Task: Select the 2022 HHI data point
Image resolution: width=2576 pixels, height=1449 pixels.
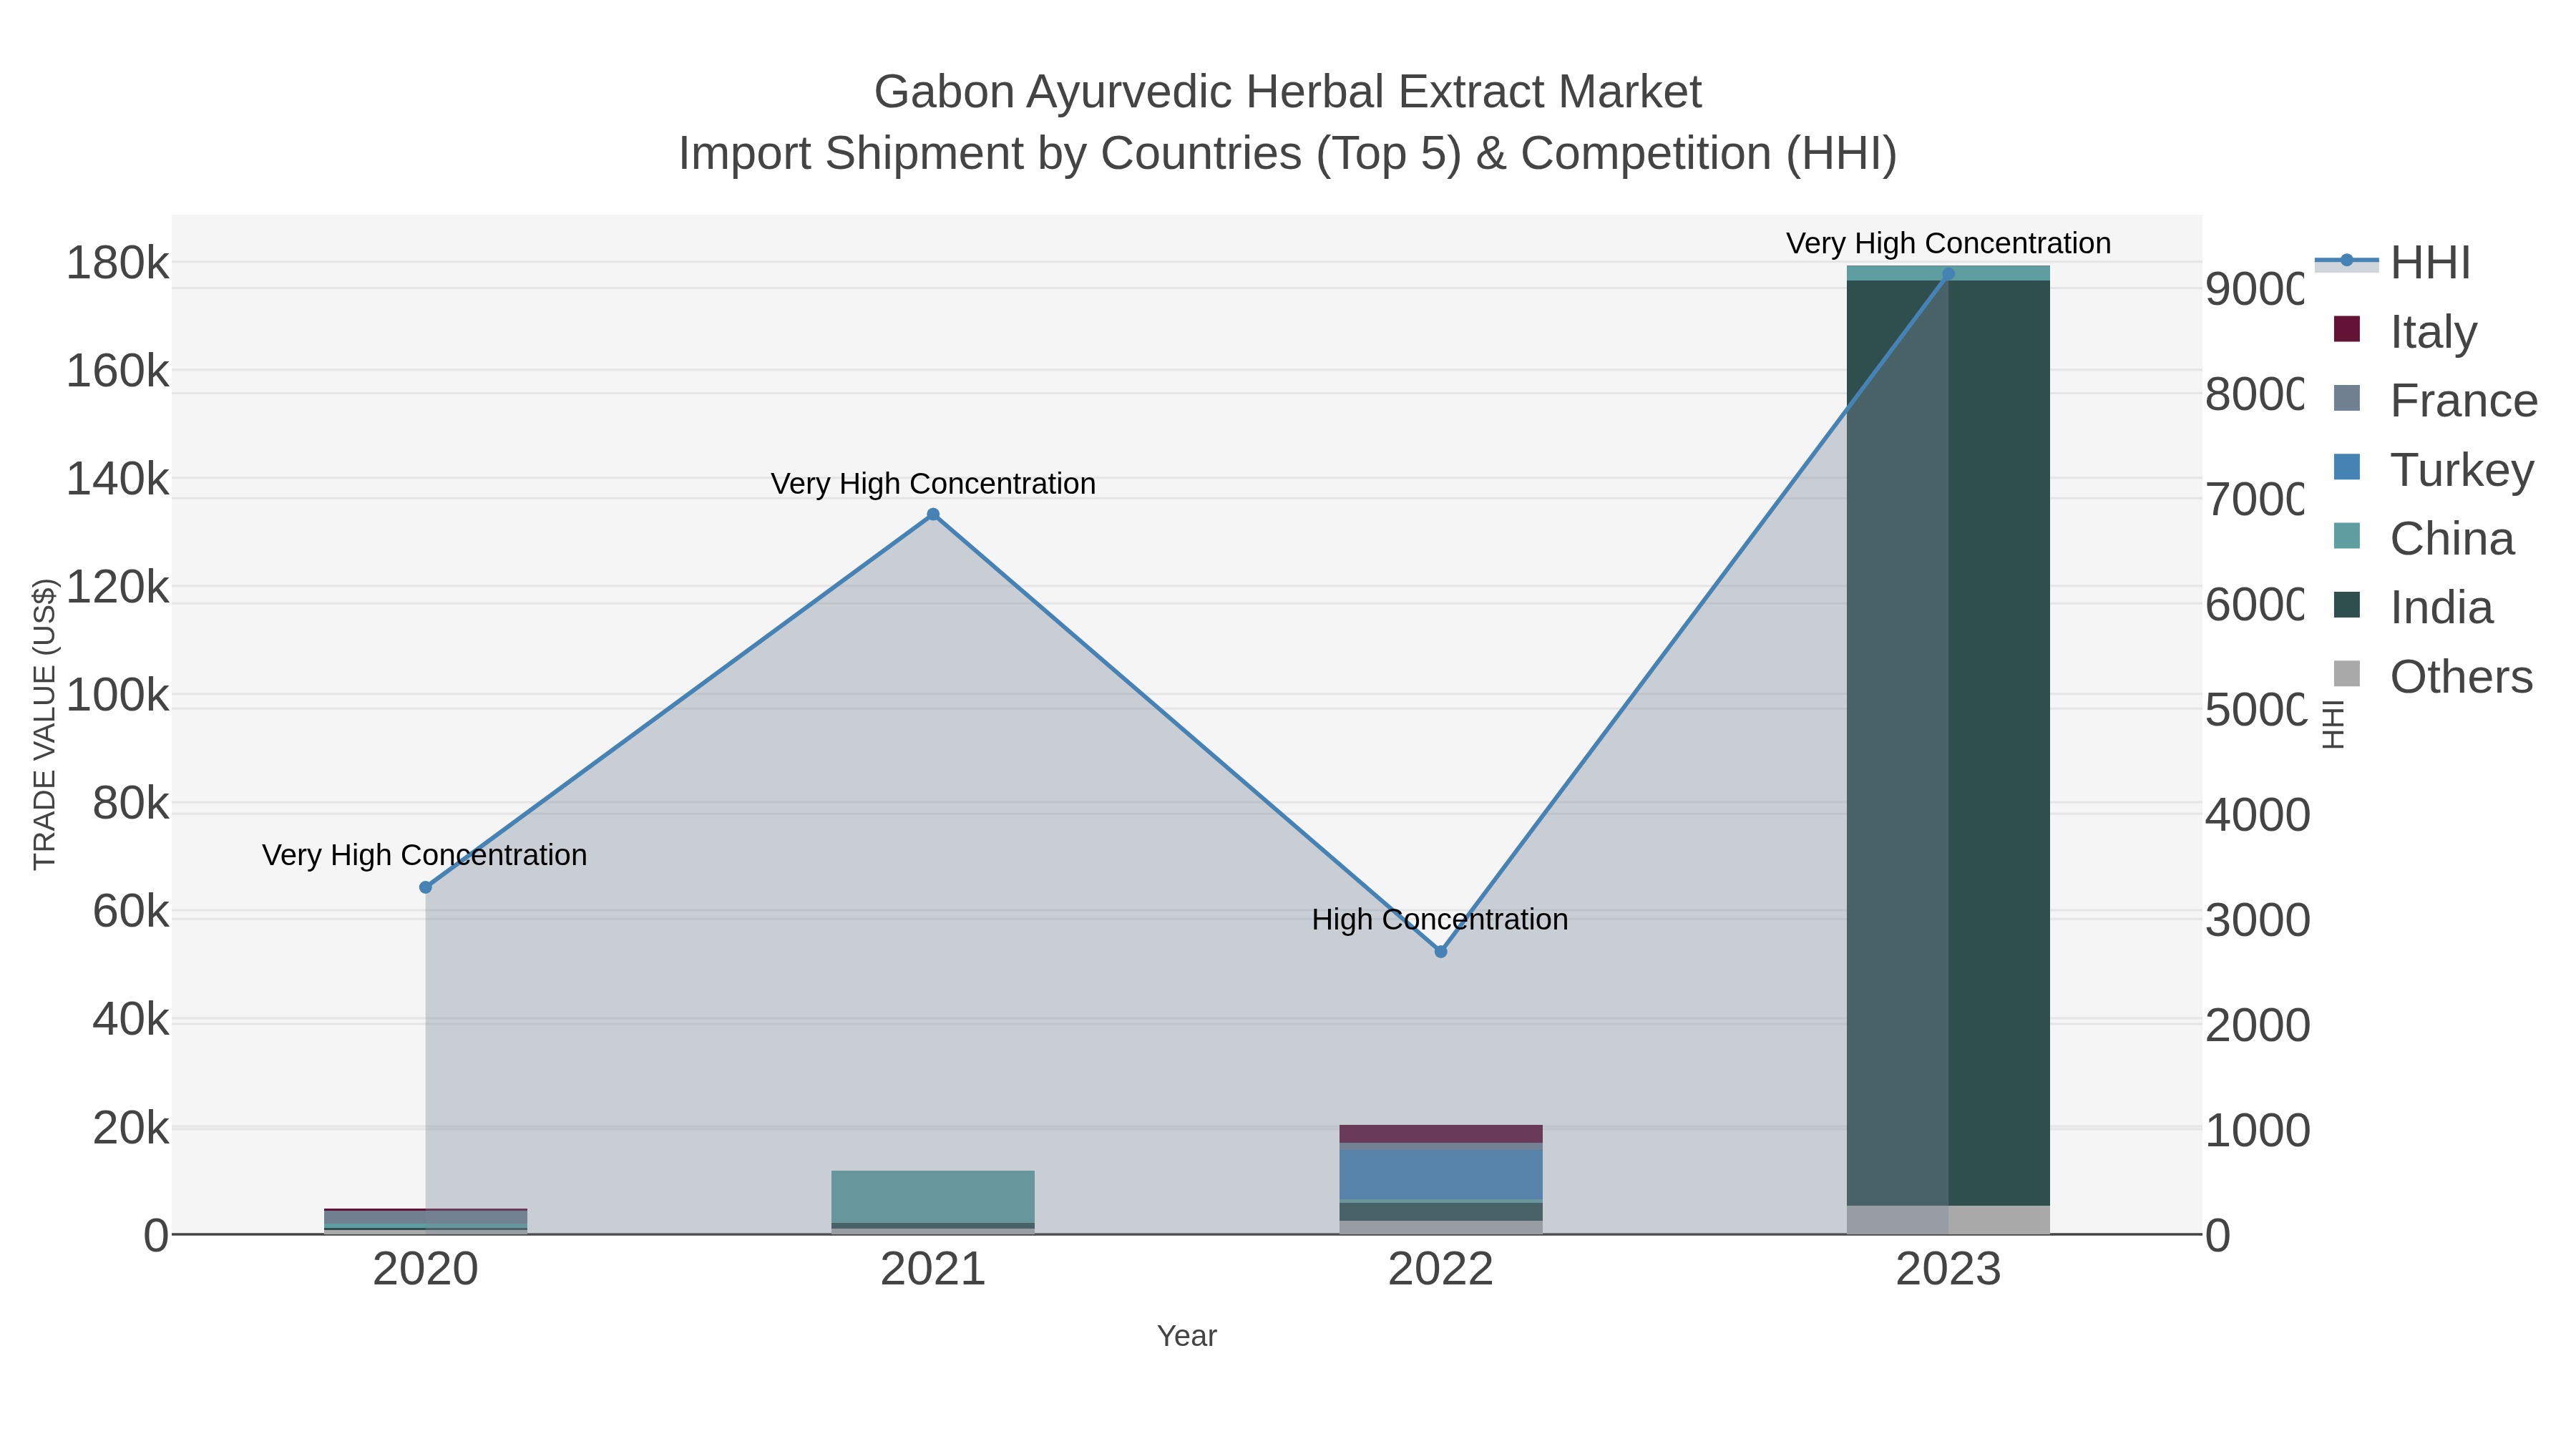Action: (1440, 952)
